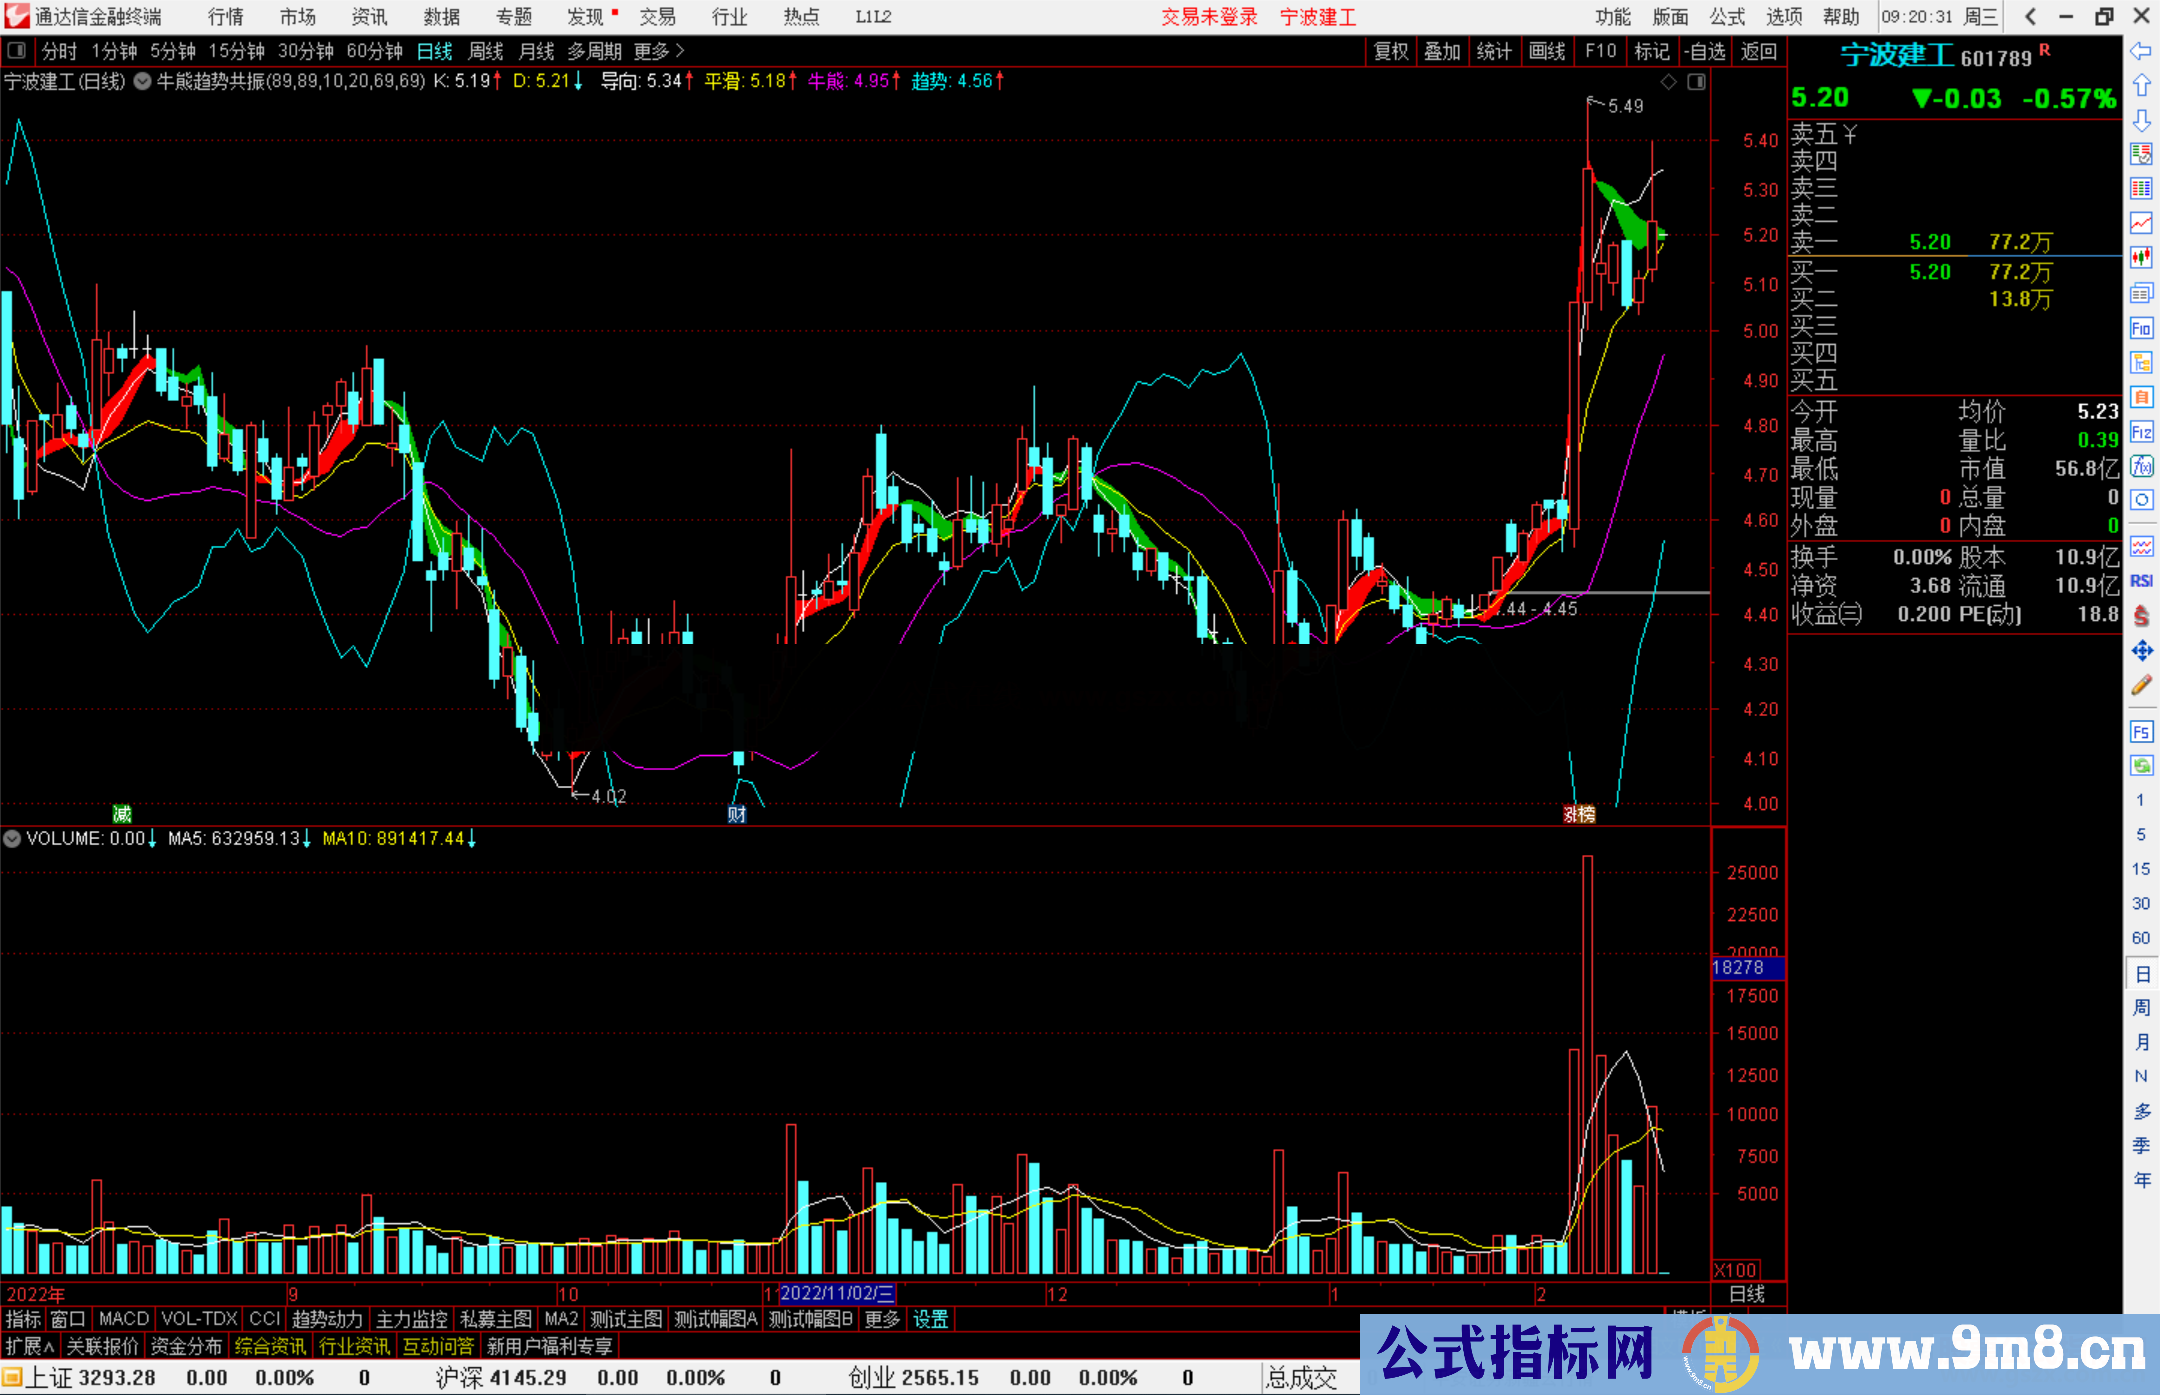Toggle the left panel button beside 分时
2160x1395 pixels.
click(x=17, y=51)
